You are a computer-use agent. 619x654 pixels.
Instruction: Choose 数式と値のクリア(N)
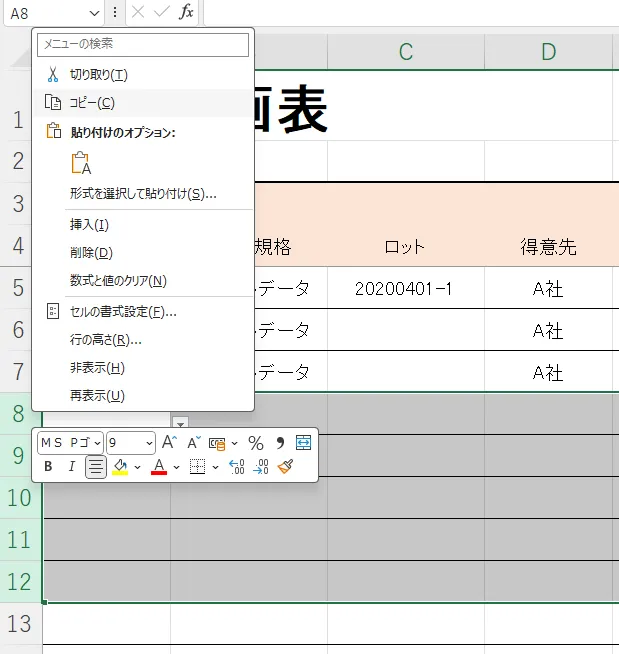[143, 280]
